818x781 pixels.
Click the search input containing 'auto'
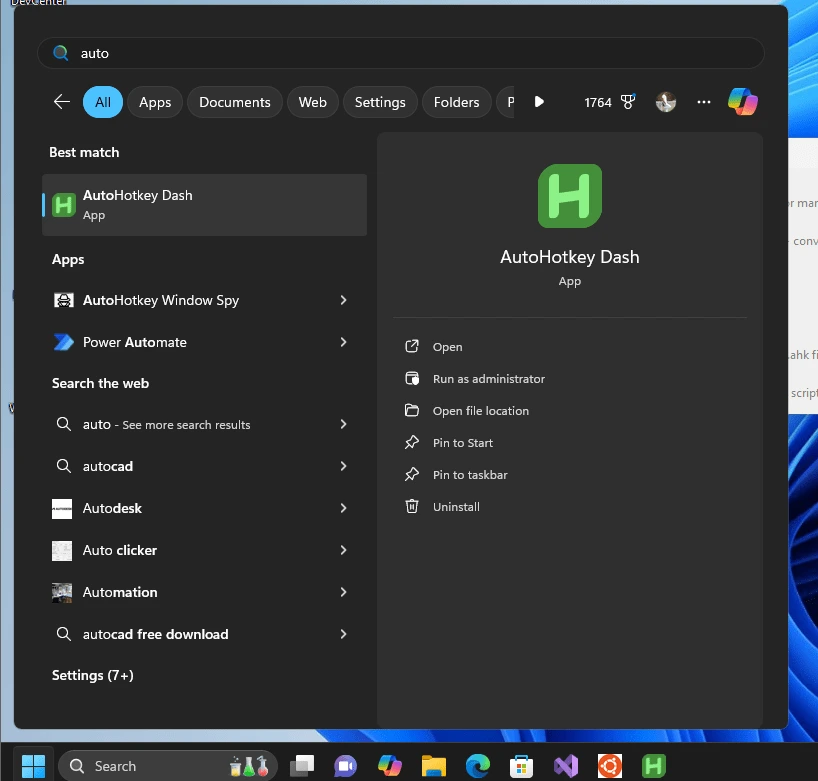(x=401, y=53)
